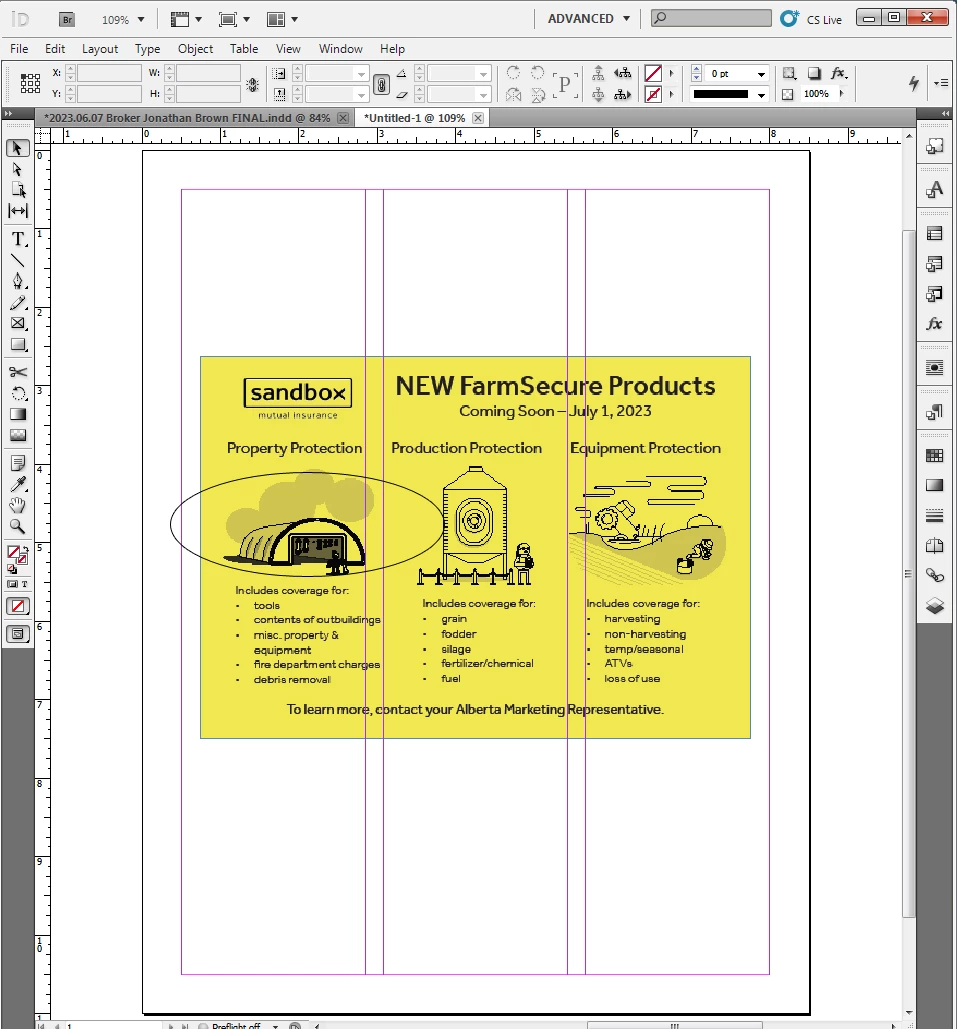Select the Pencil tool
957x1029 pixels.
pos(18,303)
